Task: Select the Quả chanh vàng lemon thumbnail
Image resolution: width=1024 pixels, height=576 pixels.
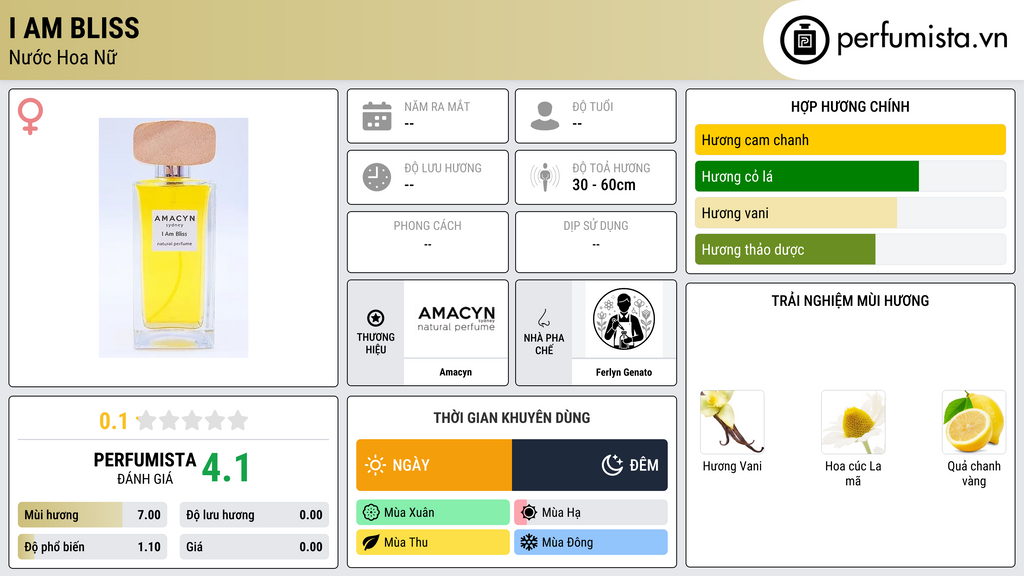Action: pyautogui.click(x=974, y=422)
